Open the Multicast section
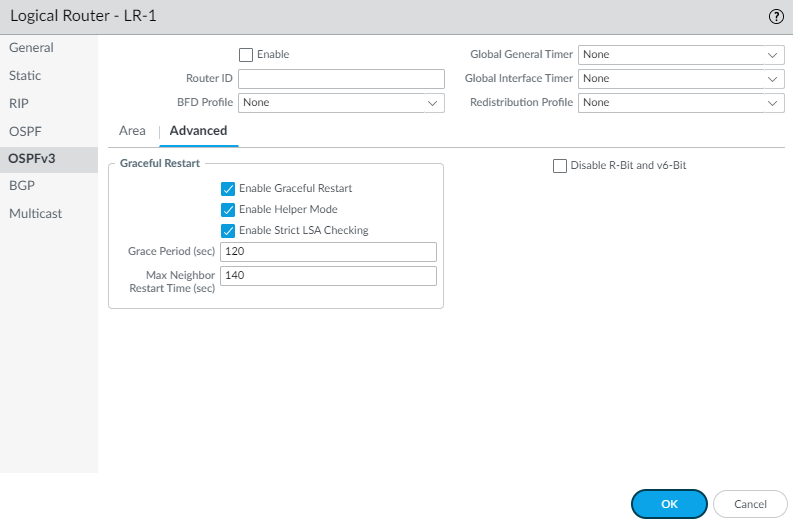793x531 pixels. pos(36,213)
